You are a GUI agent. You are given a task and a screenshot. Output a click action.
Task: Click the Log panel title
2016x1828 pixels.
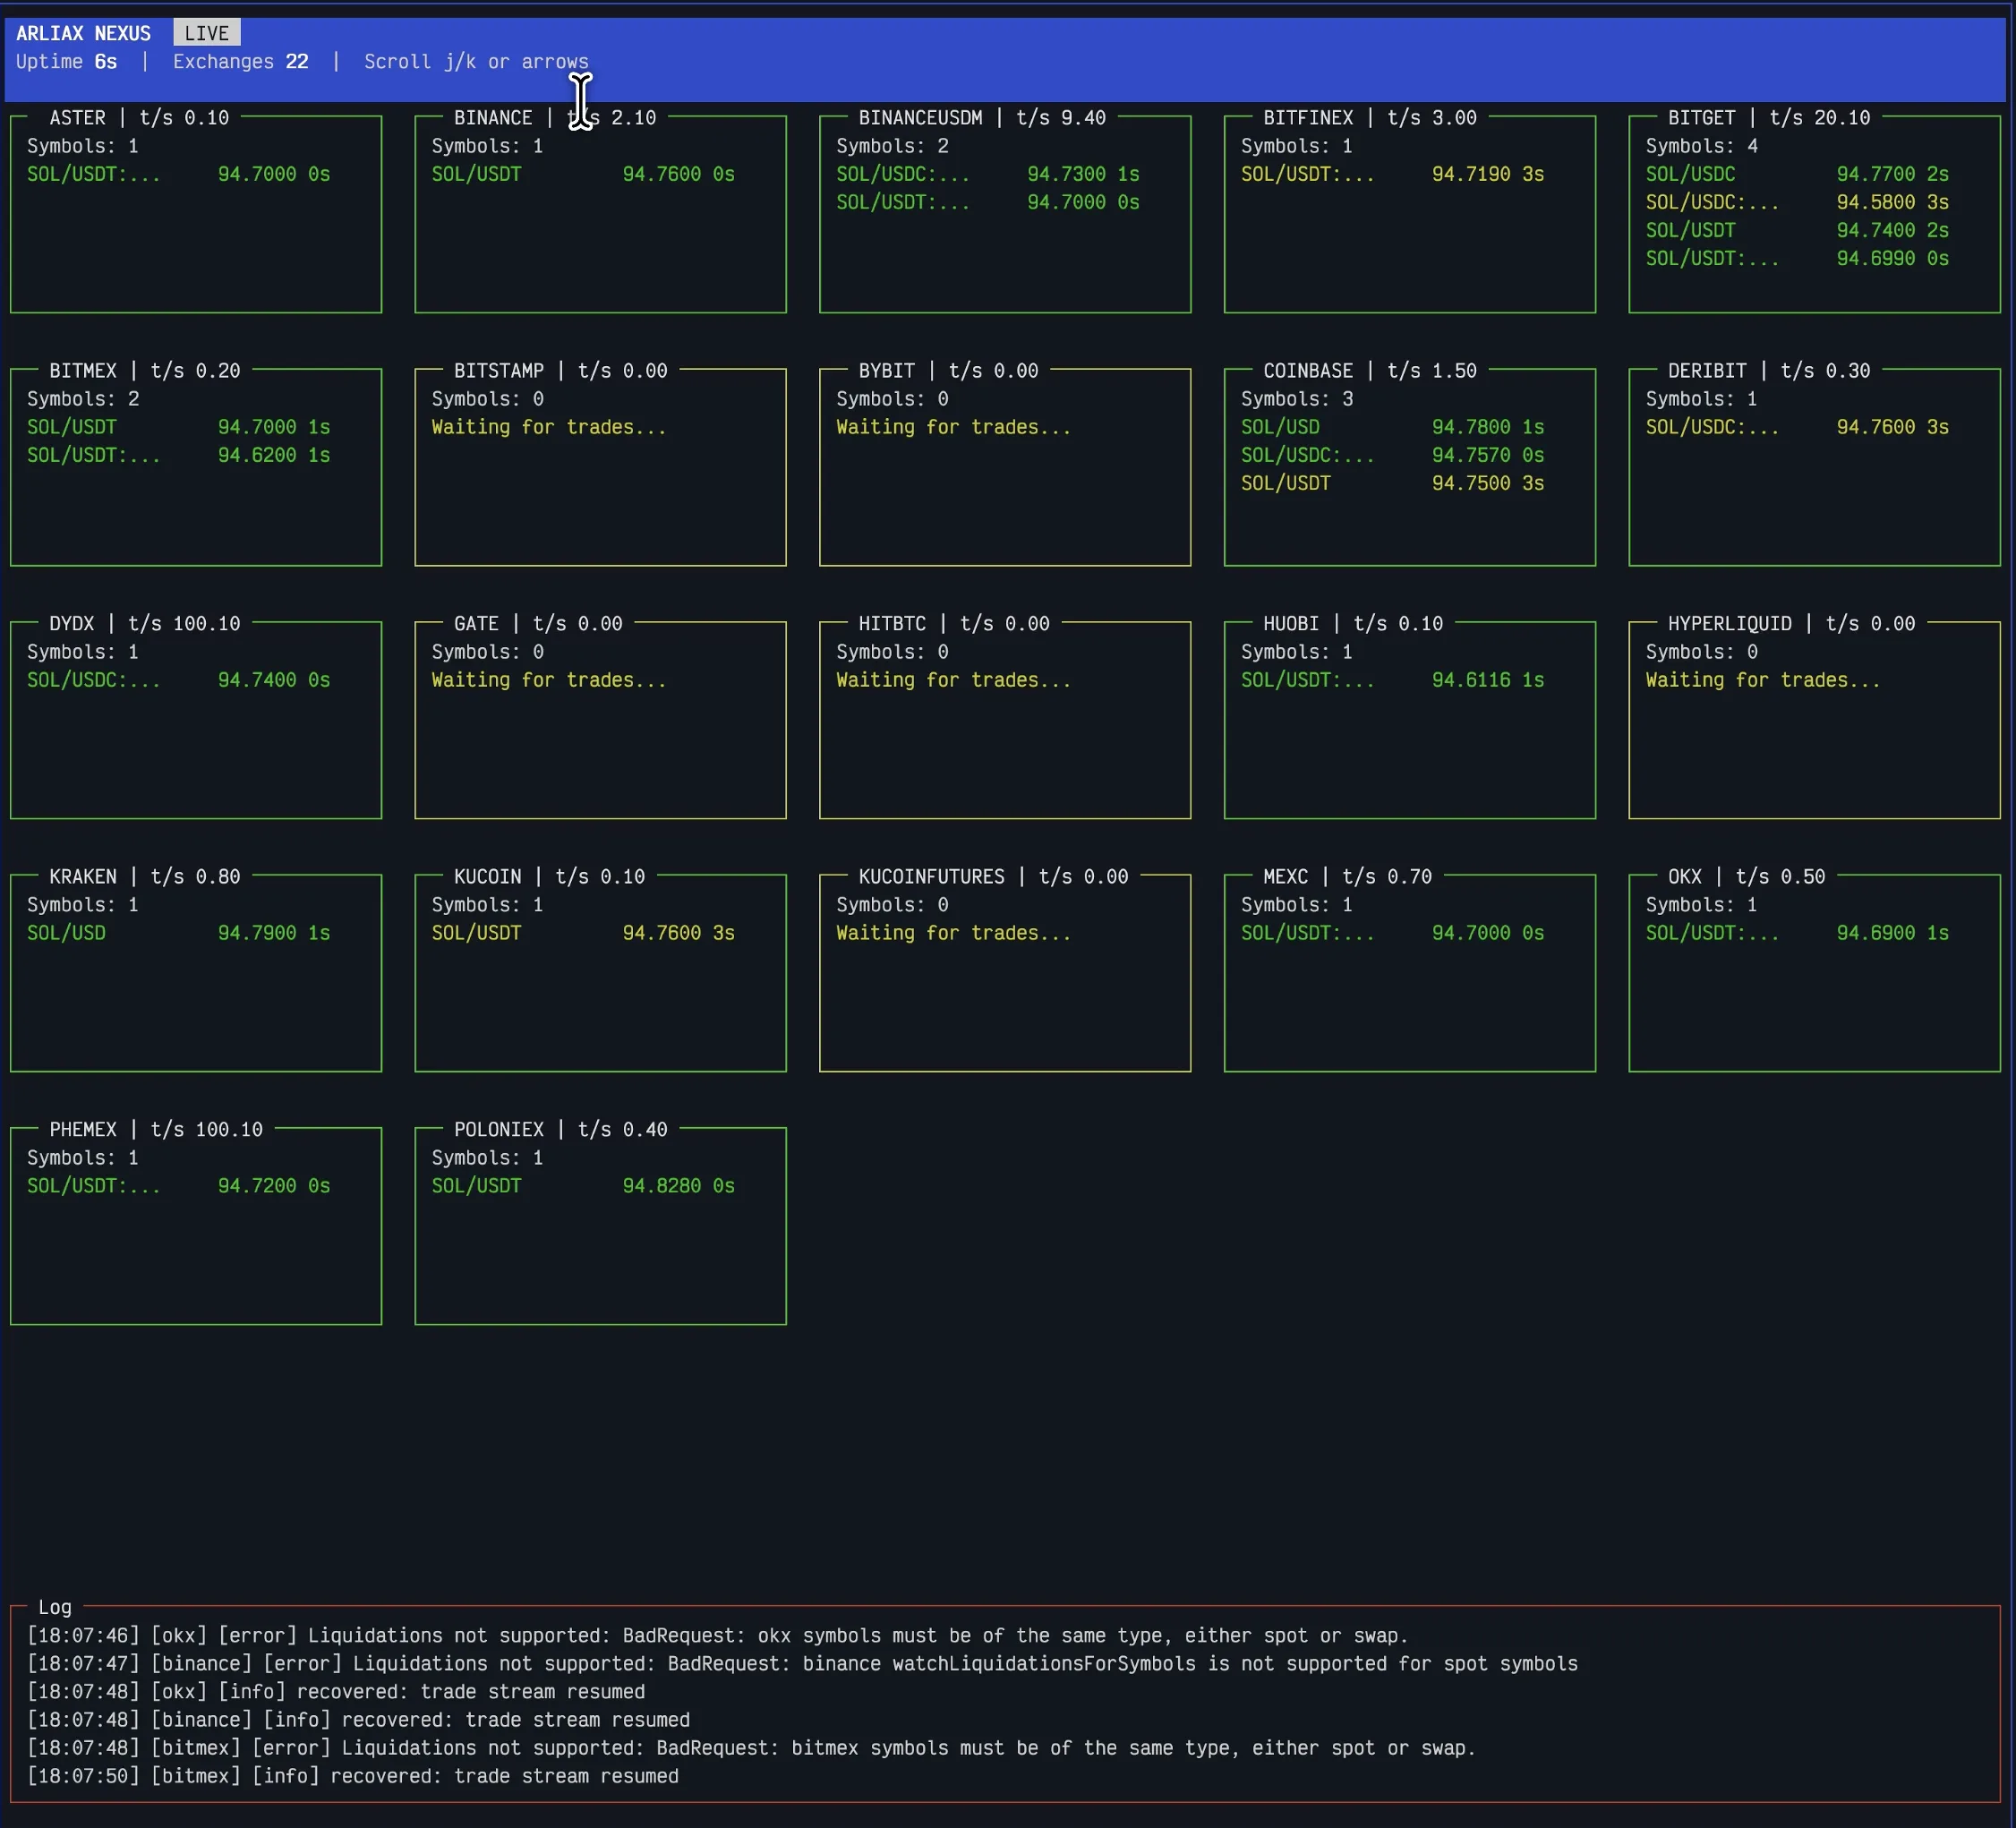pos(55,1608)
